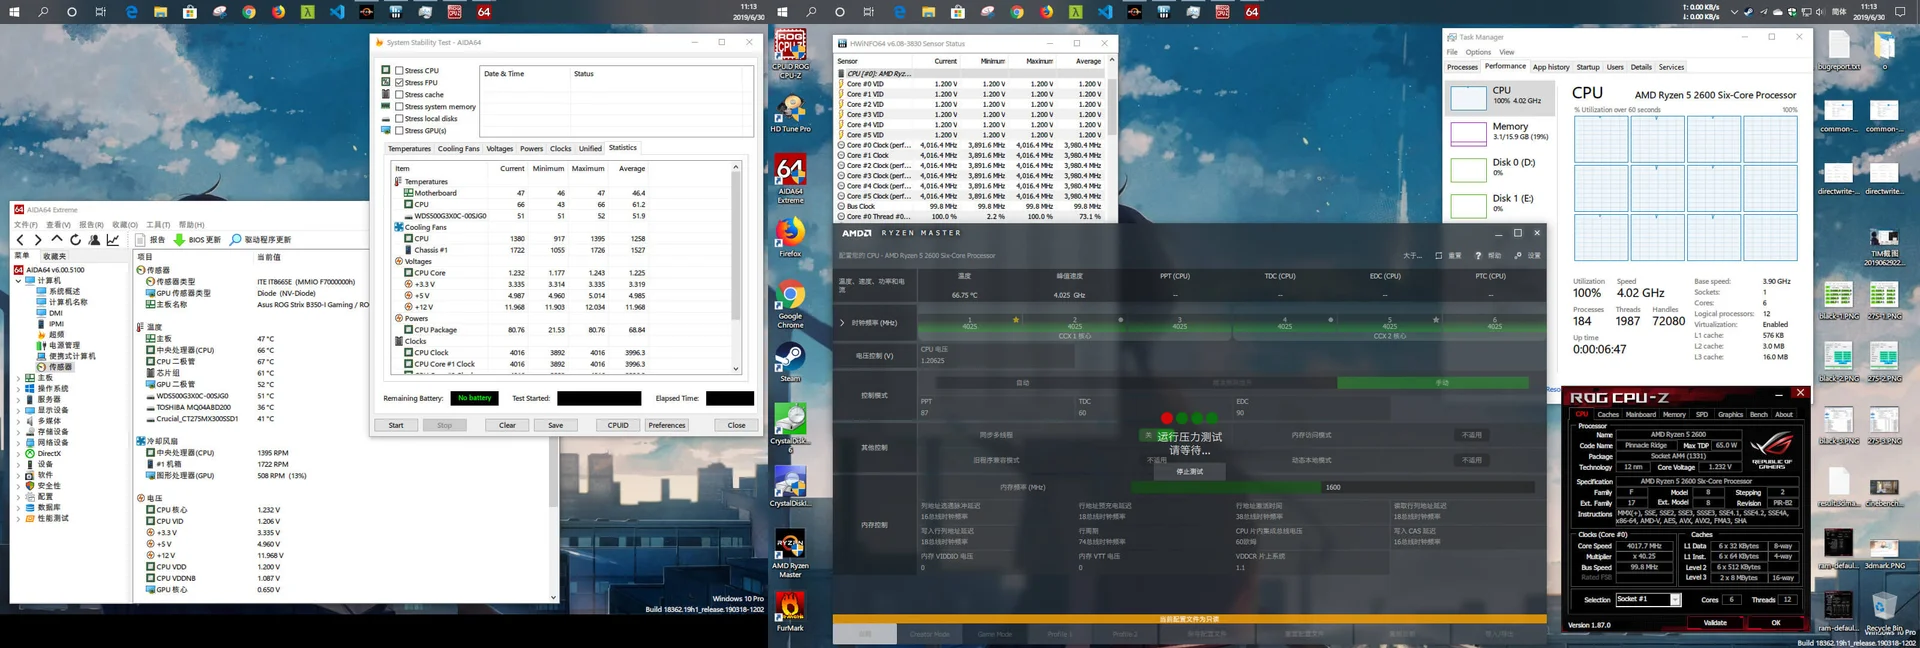The height and width of the screenshot is (648, 1920).
Task: Toggle Stress FPU checkbox
Action: (x=399, y=83)
